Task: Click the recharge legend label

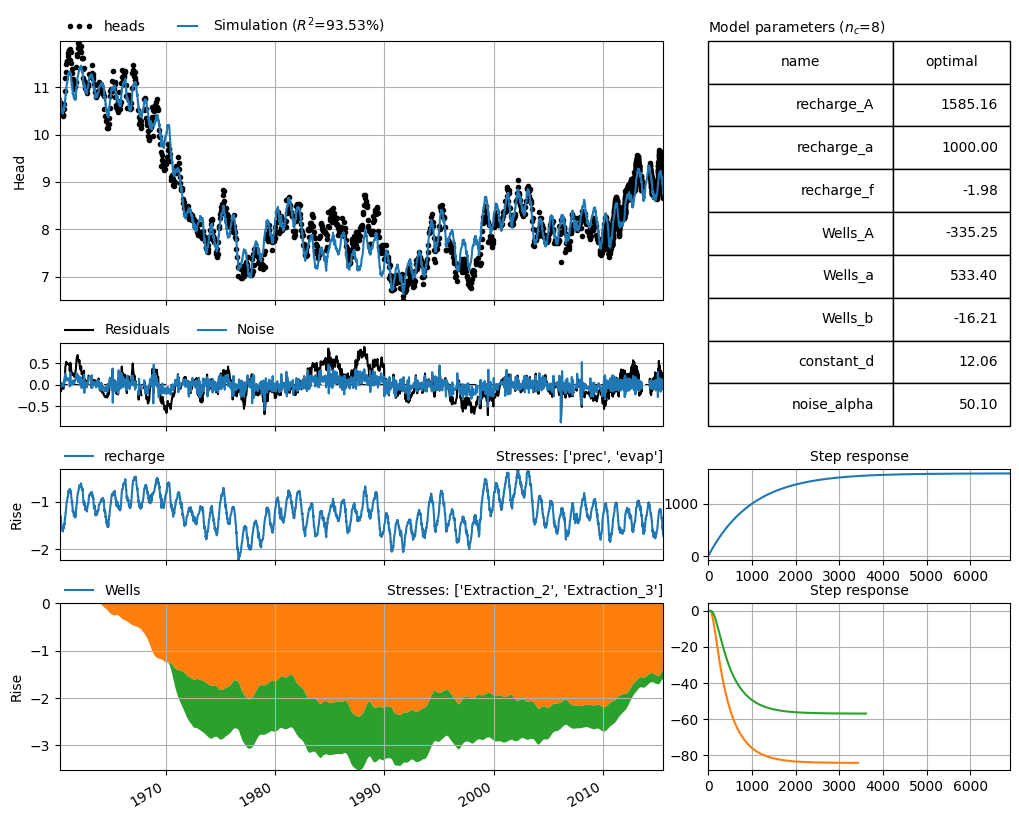Action: coord(114,456)
